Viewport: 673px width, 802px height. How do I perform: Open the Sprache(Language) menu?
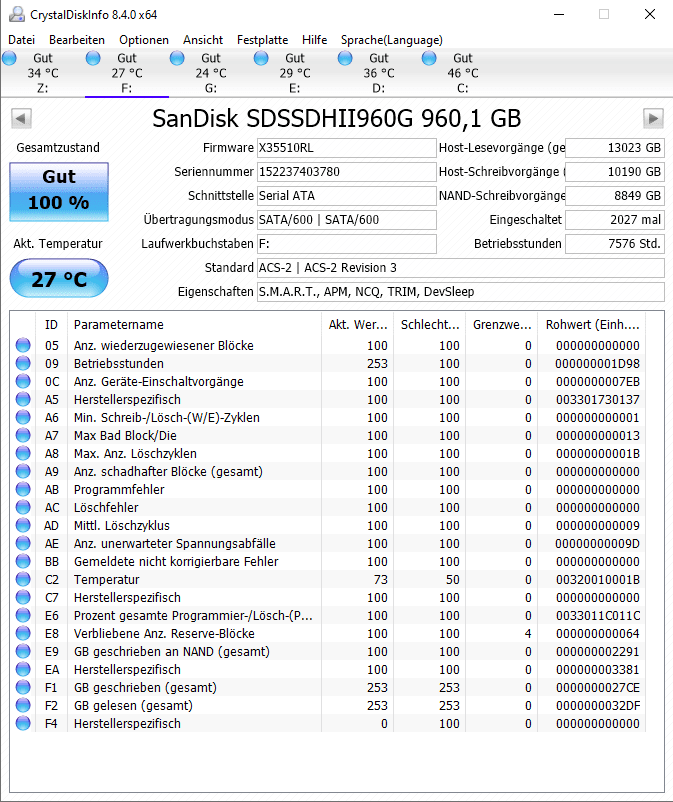pyautogui.click(x=391, y=40)
